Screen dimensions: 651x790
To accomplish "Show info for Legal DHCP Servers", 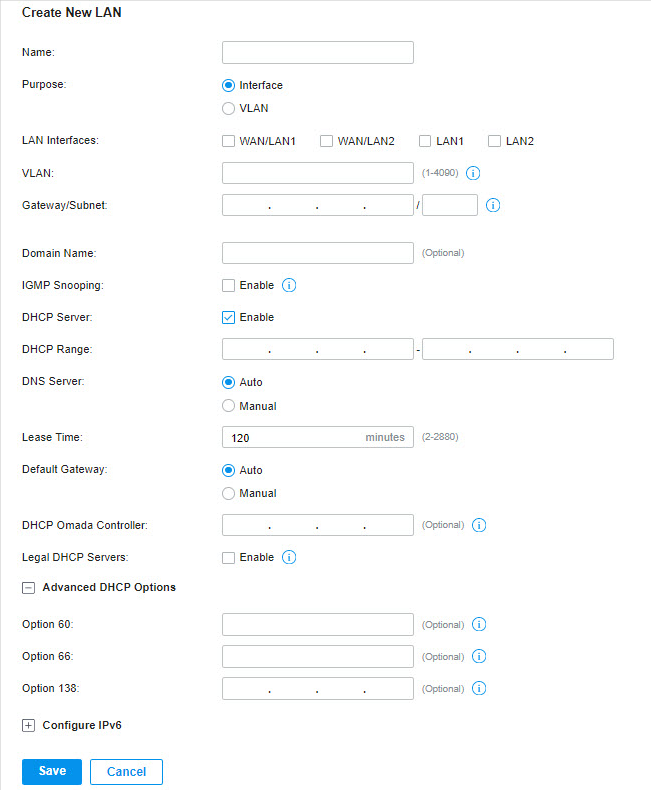I will [289, 557].
